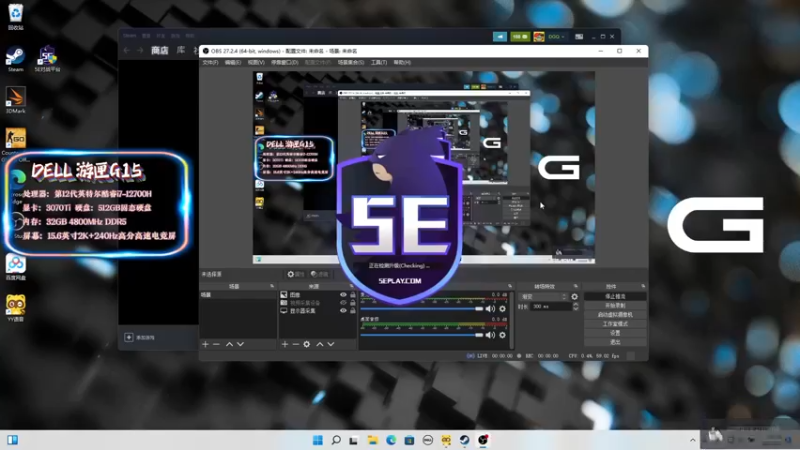
Task: Open the YY voice desktop shortcut
Action: pyautogui.click(x=16, y=308)
